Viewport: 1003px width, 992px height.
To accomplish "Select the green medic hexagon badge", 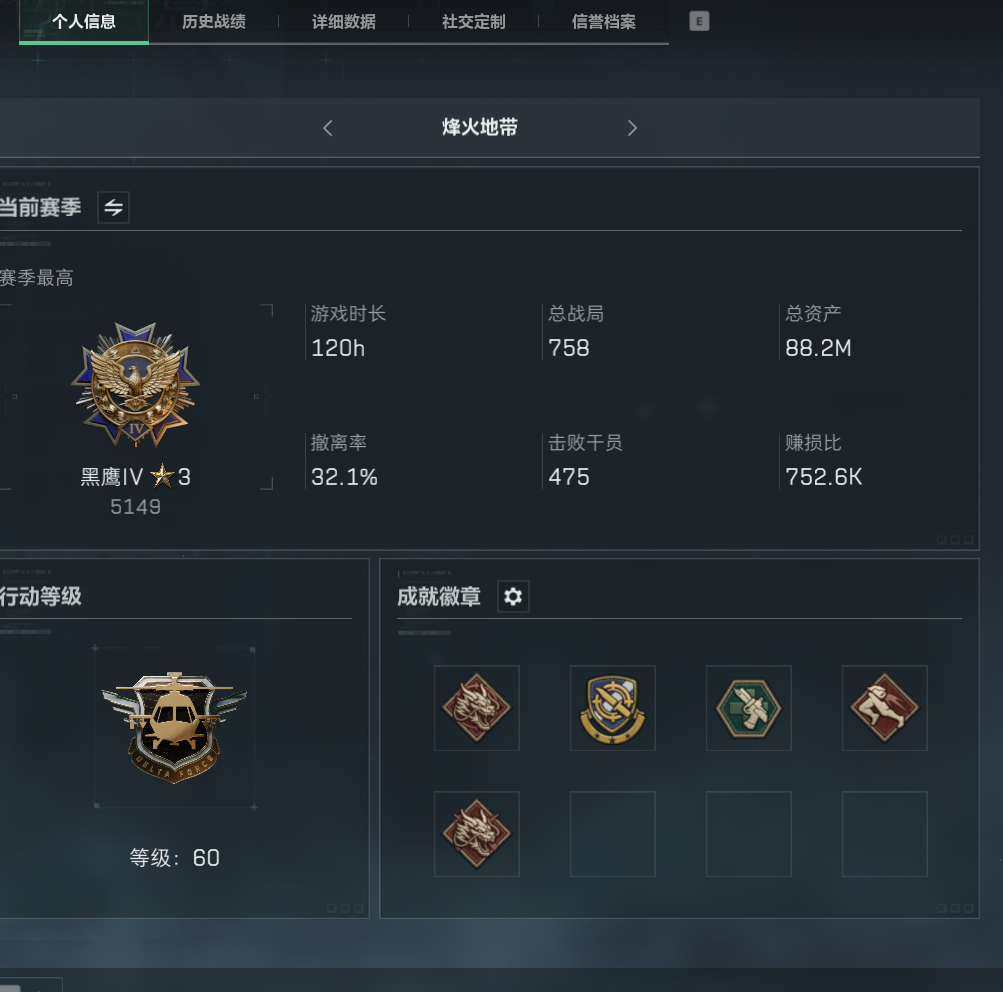I will [748, 708].
